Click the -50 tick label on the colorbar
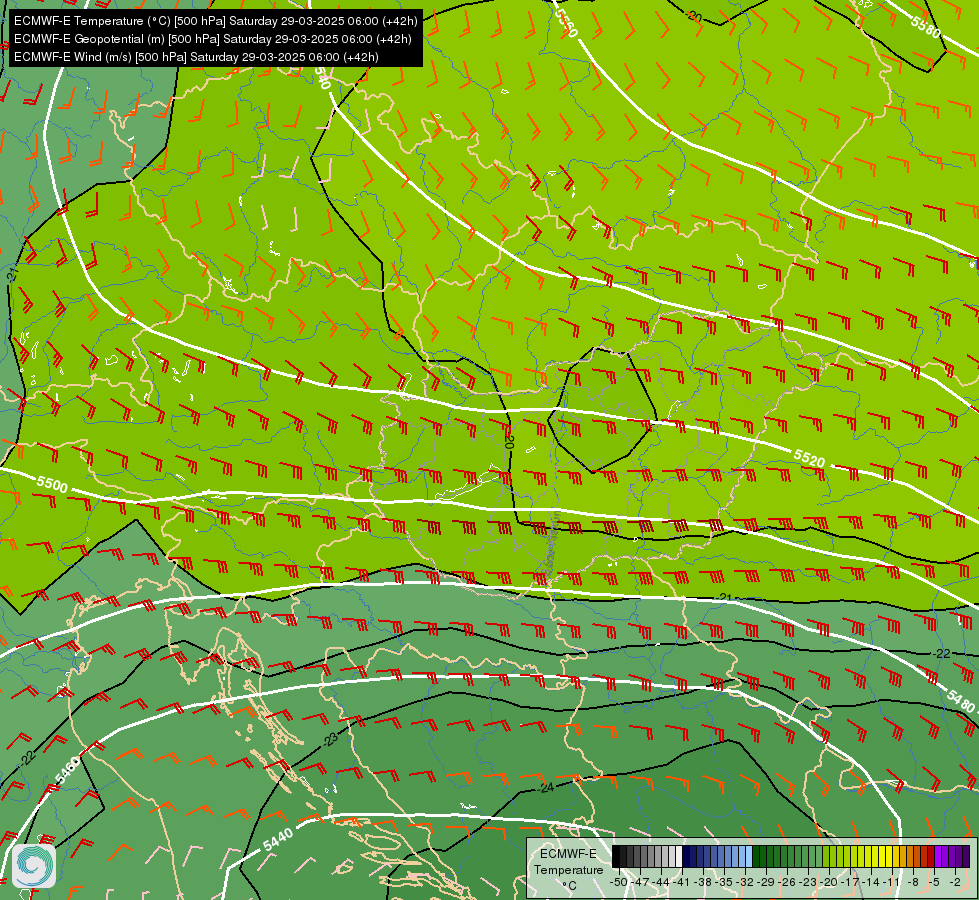Screen dimensions: 979x900 (618, 882)
